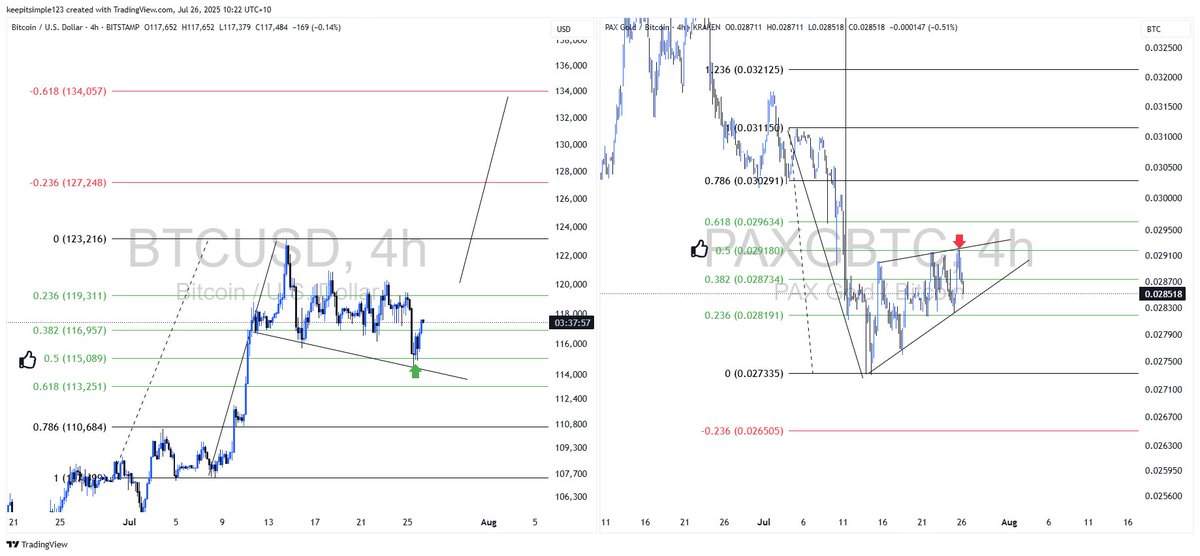Select the red down-arrow marker on PAXGBTC chart
Image resolution: width=1200 pixels, height=556 pixels.
click(x=959, y=241)
